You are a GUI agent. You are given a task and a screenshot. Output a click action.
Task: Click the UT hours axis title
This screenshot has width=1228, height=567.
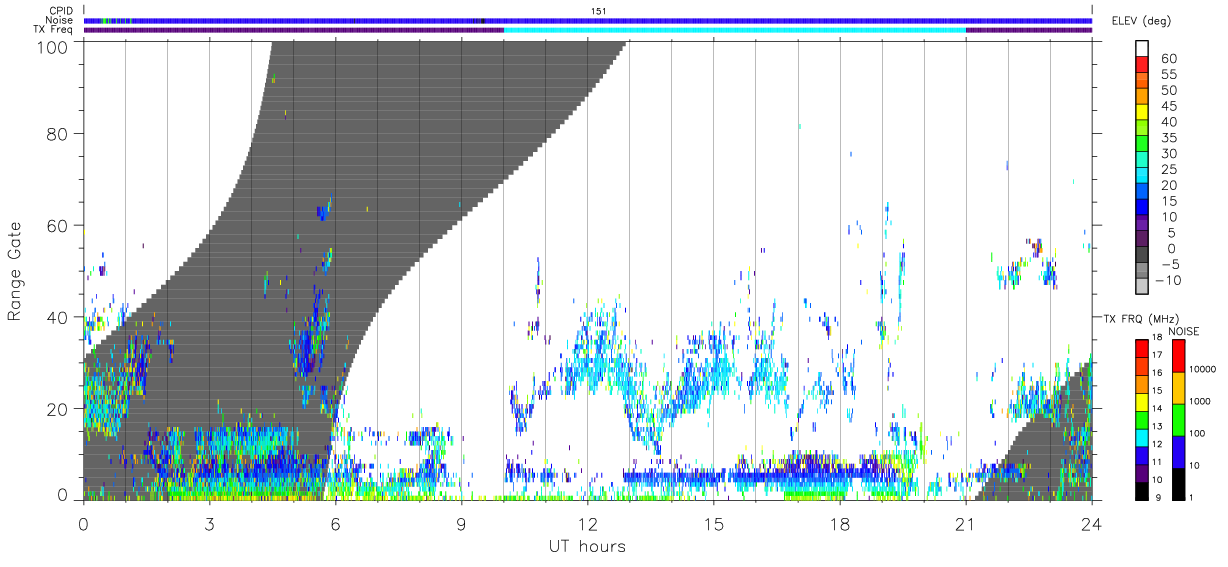pyautogui.click(x=587, y=546)
